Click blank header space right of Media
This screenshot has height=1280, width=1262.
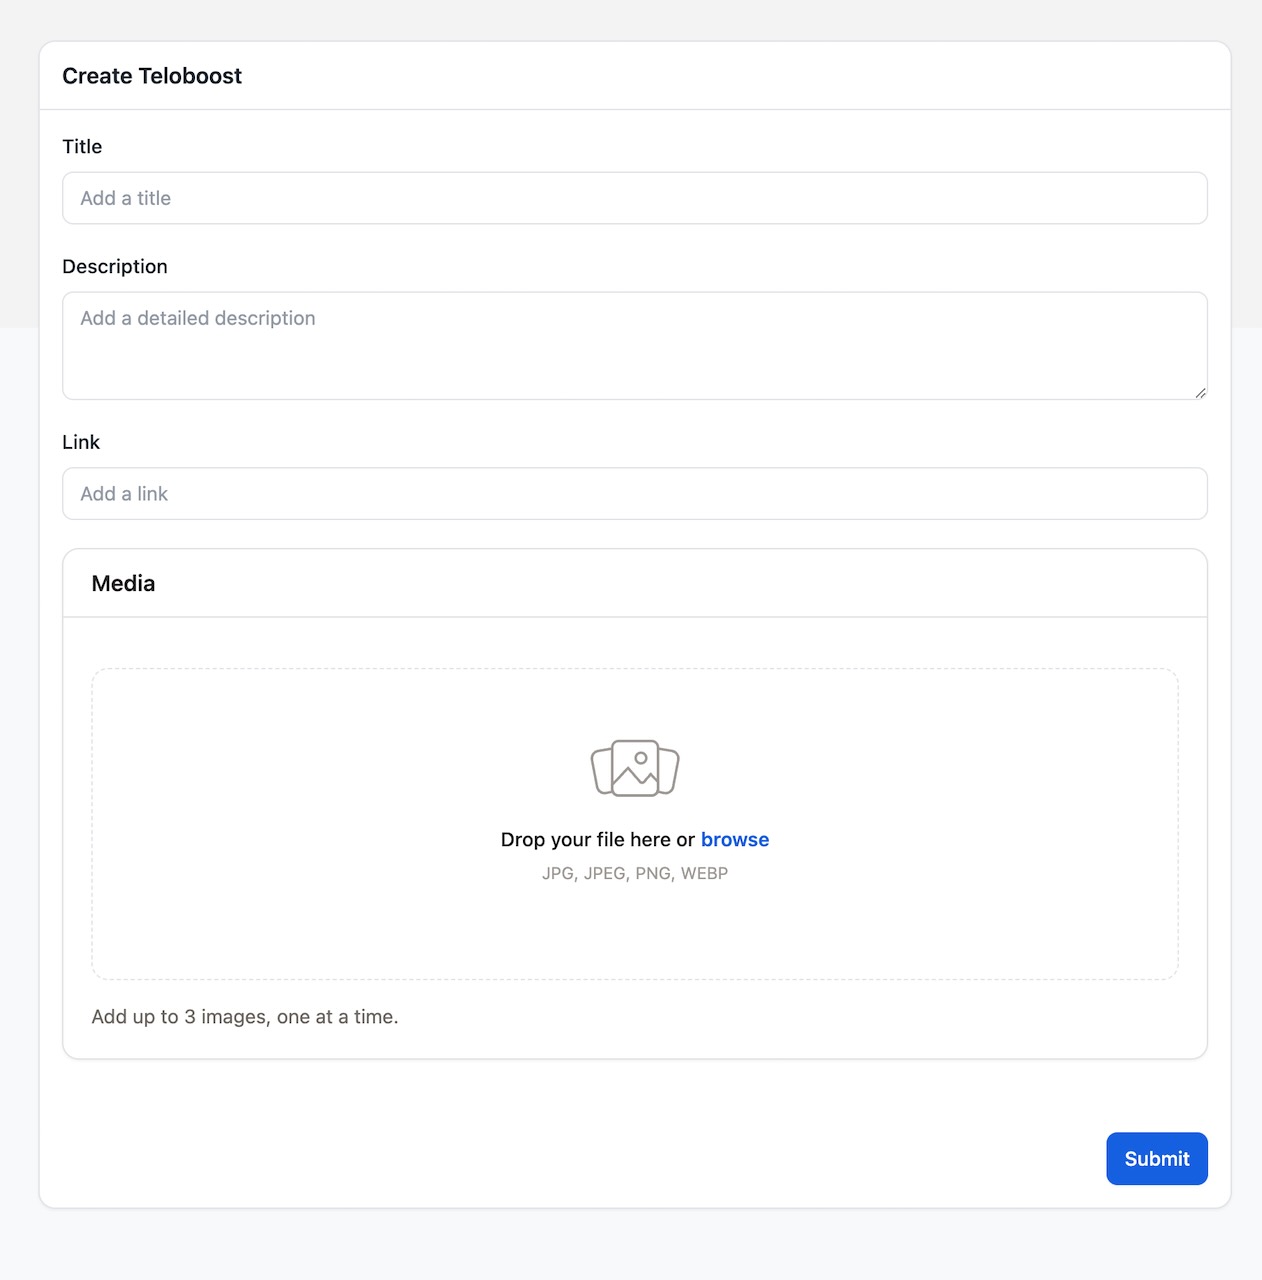pos(700,584)
